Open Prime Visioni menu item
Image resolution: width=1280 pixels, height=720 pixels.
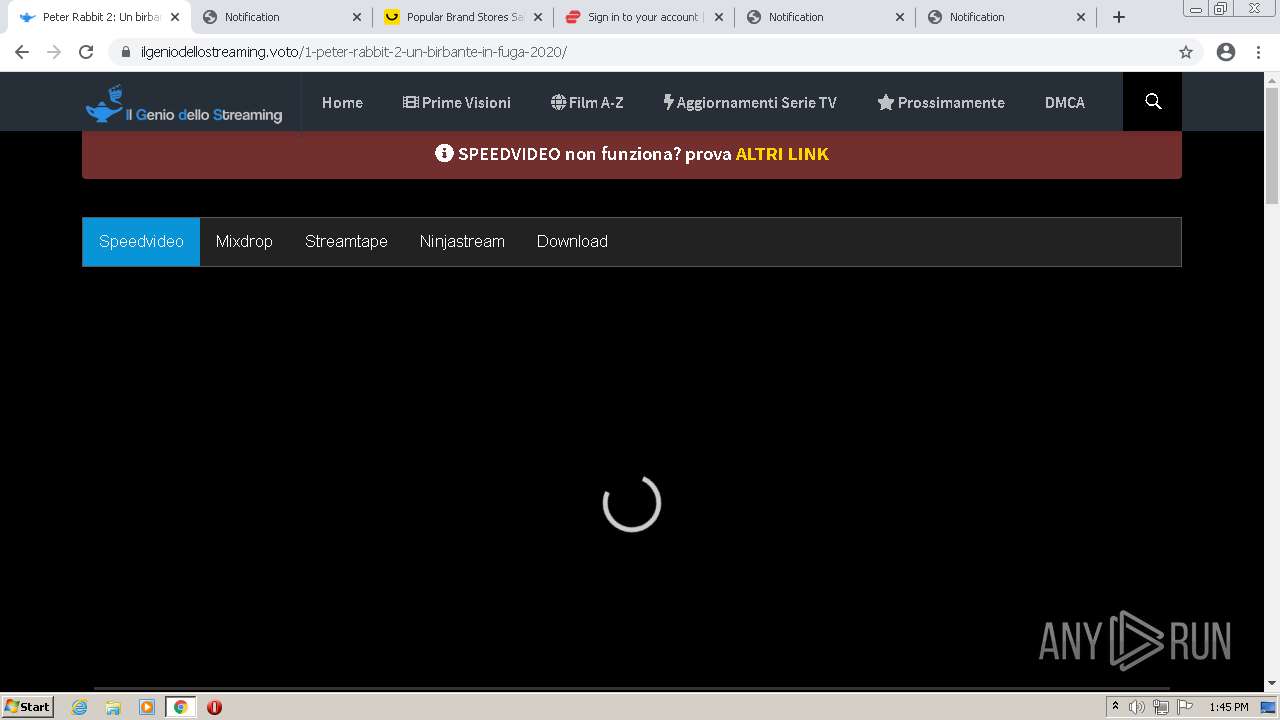(457, 102)
